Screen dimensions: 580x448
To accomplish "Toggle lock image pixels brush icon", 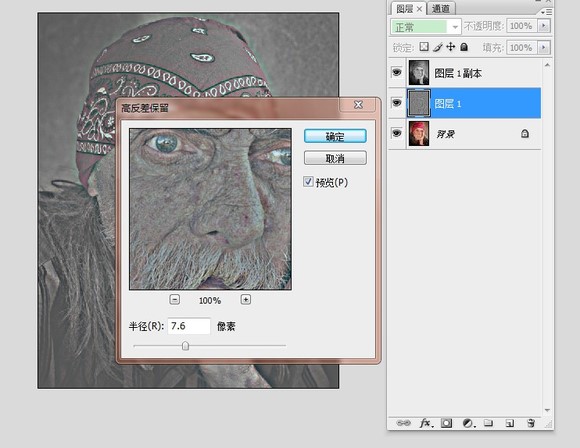I will 438,47.
